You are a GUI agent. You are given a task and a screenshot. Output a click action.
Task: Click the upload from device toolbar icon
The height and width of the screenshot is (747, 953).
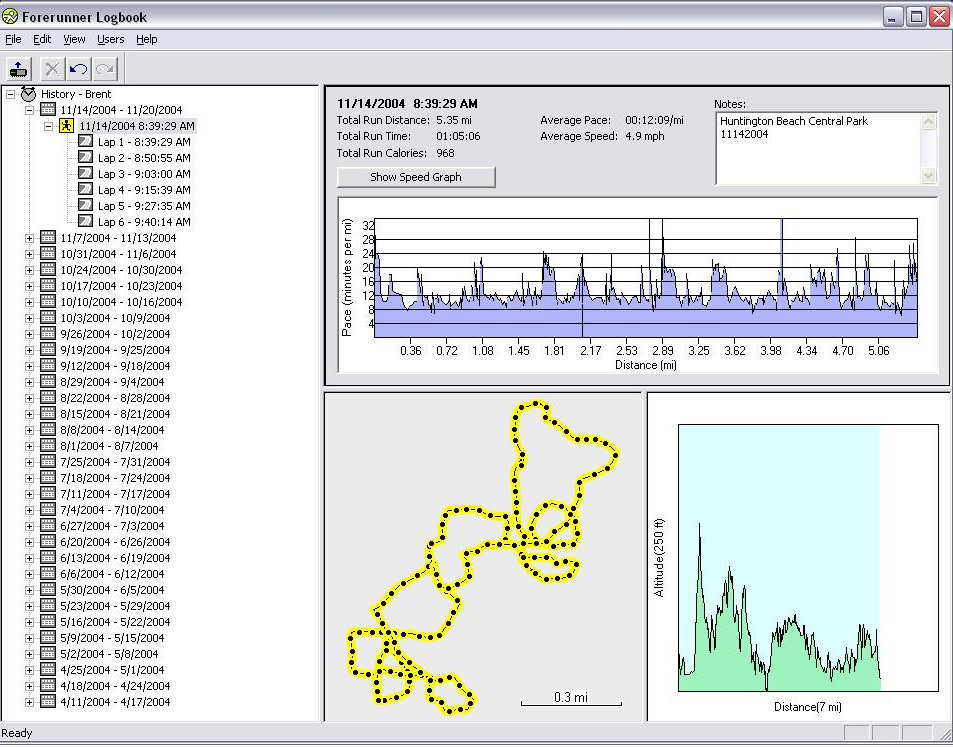[x=19, y=69]
